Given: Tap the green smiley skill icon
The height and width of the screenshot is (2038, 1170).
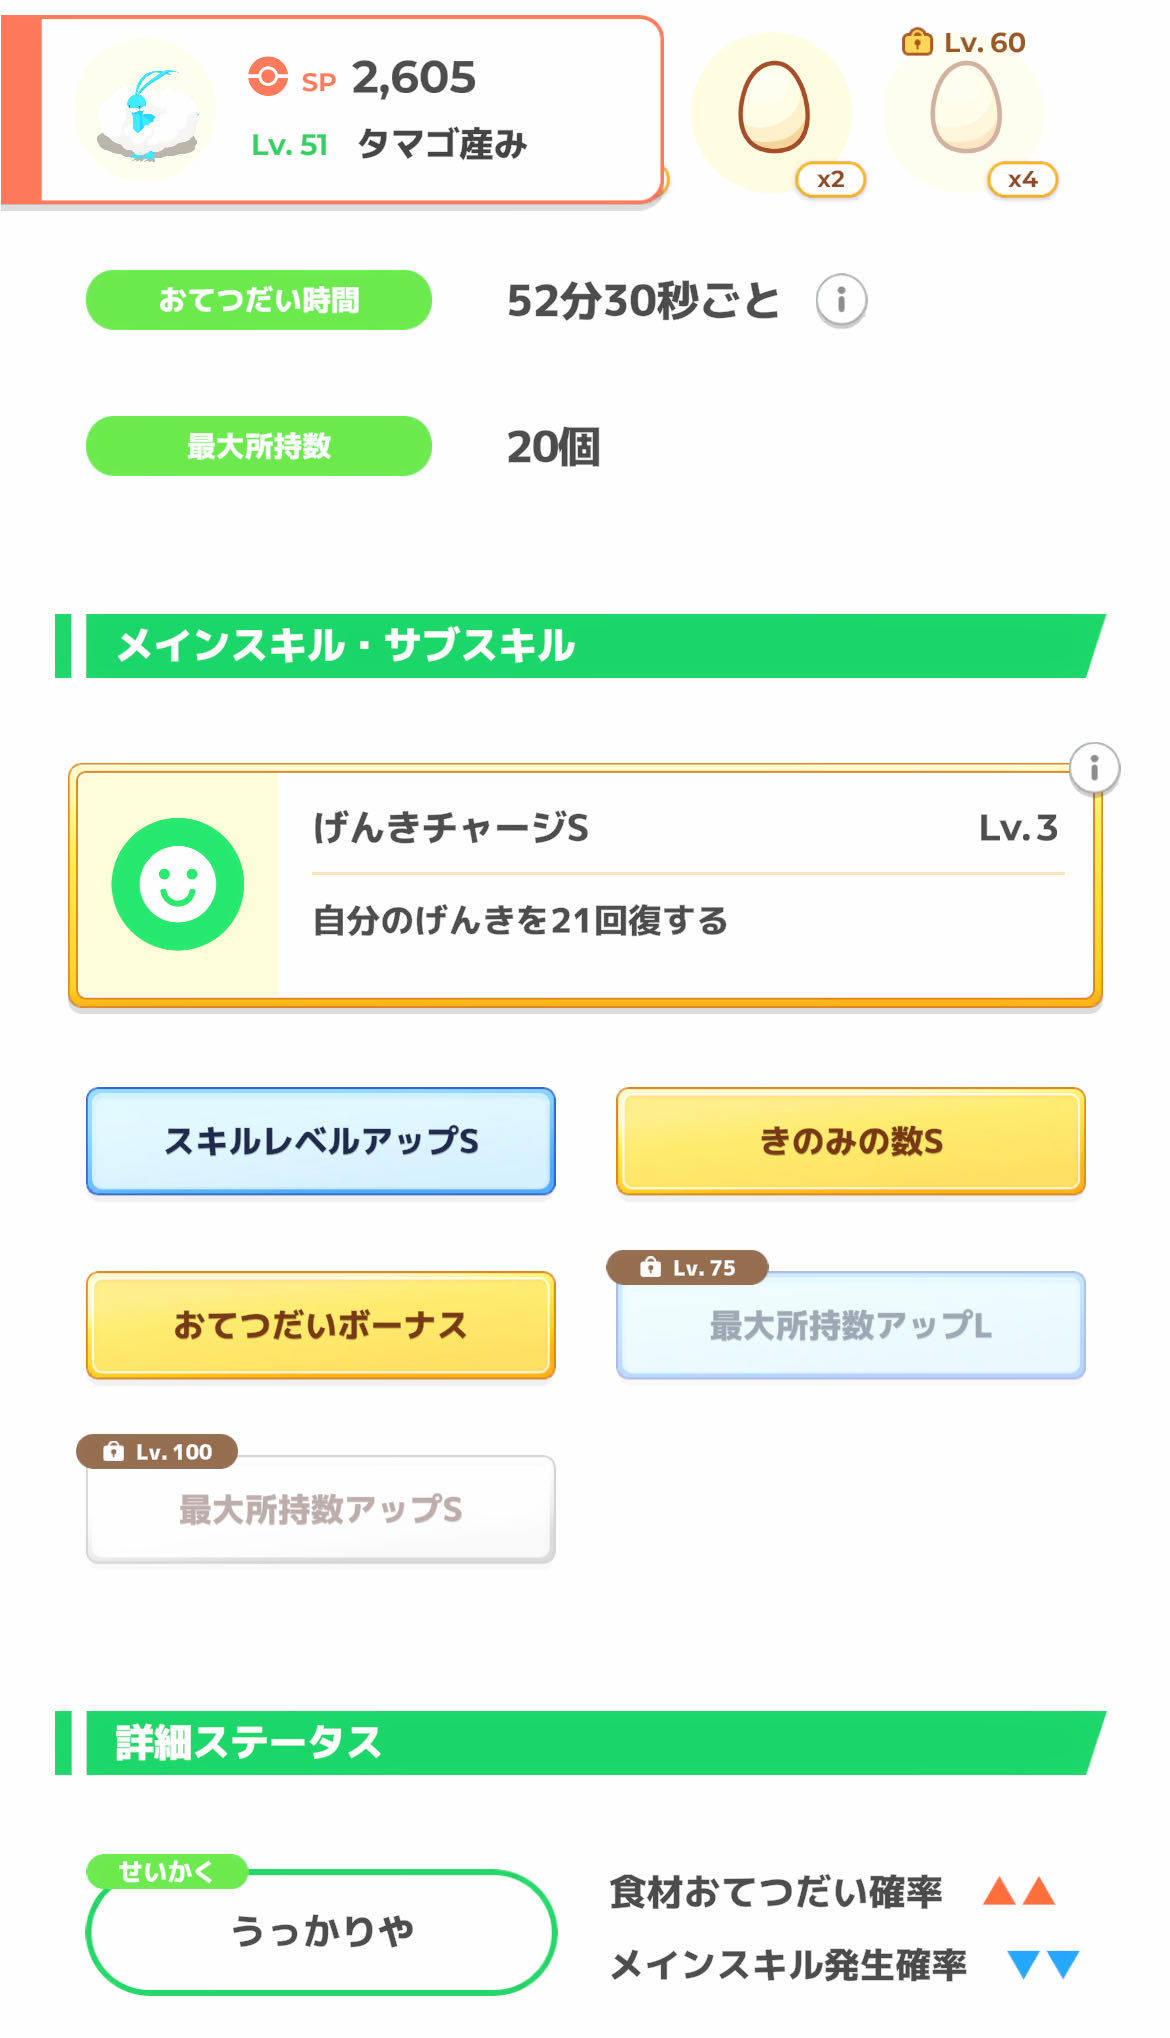Looking at the screenshot, I should tap(178, 884).
